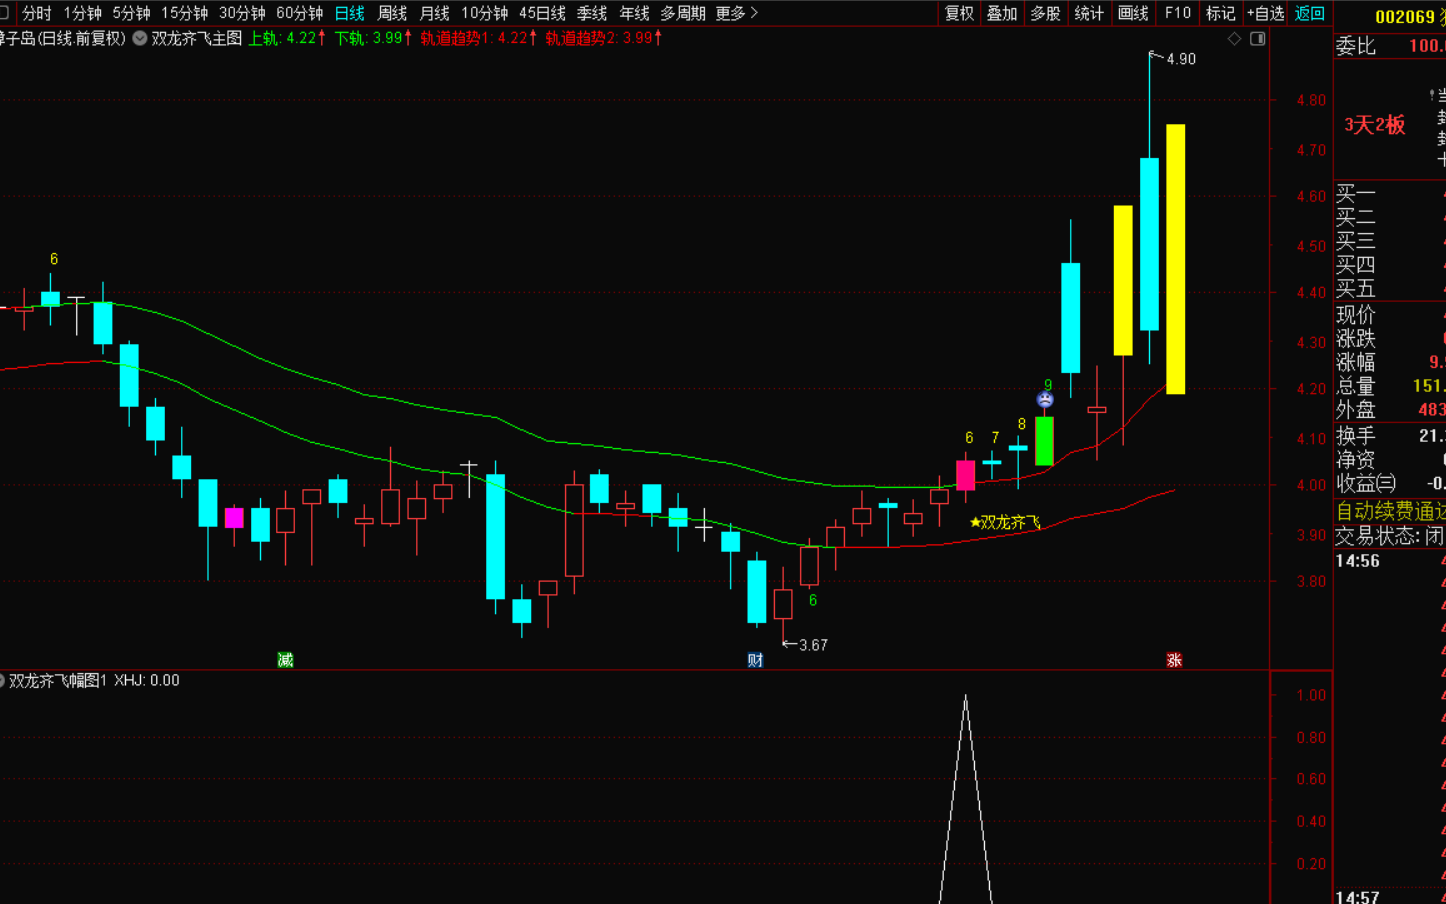Click the blue 财 event marker

[755, 660]
